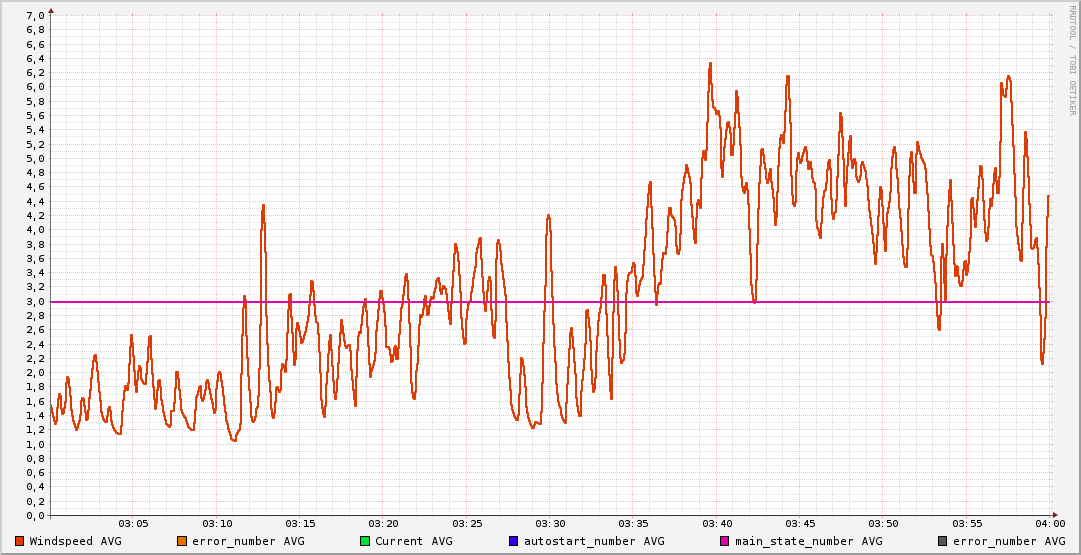1081x555 pixels.
Task: Click the 5,0 value on the Y axis
Action: [35, 159]
